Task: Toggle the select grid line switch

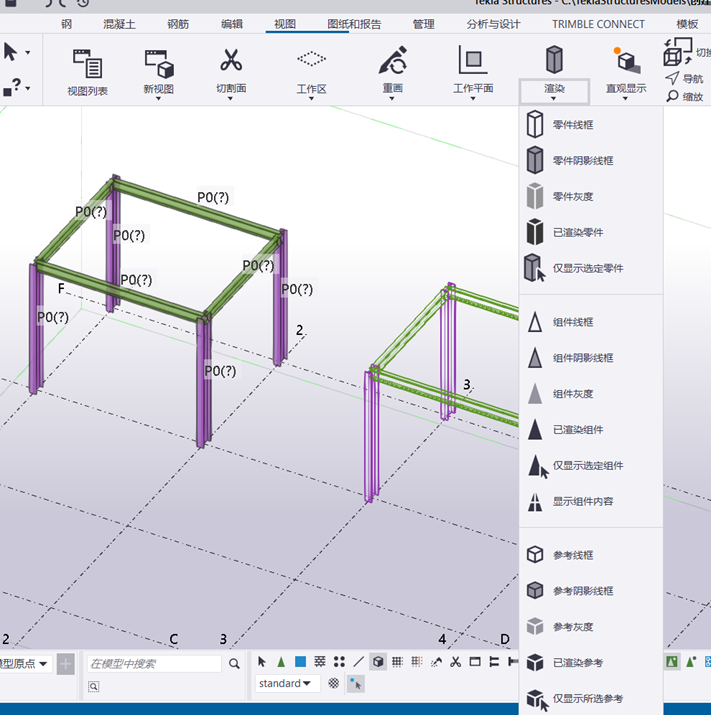Action: pyautogui.click(x=417, y=662)
